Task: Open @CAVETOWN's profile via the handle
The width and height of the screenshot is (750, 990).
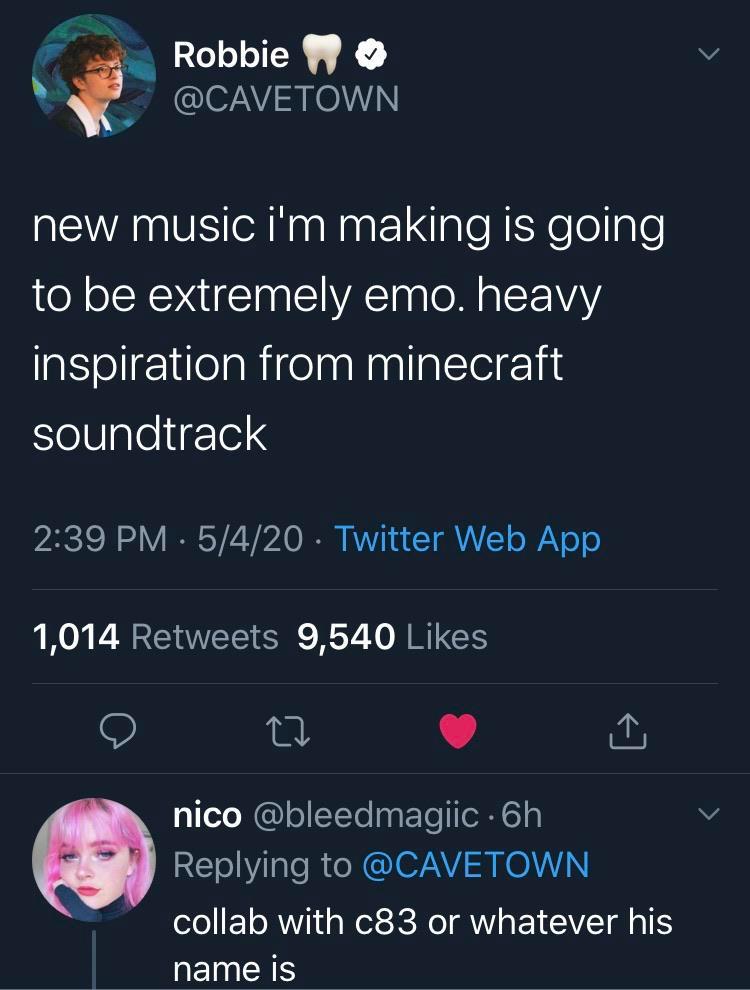Action: click(x=286, y=98)
